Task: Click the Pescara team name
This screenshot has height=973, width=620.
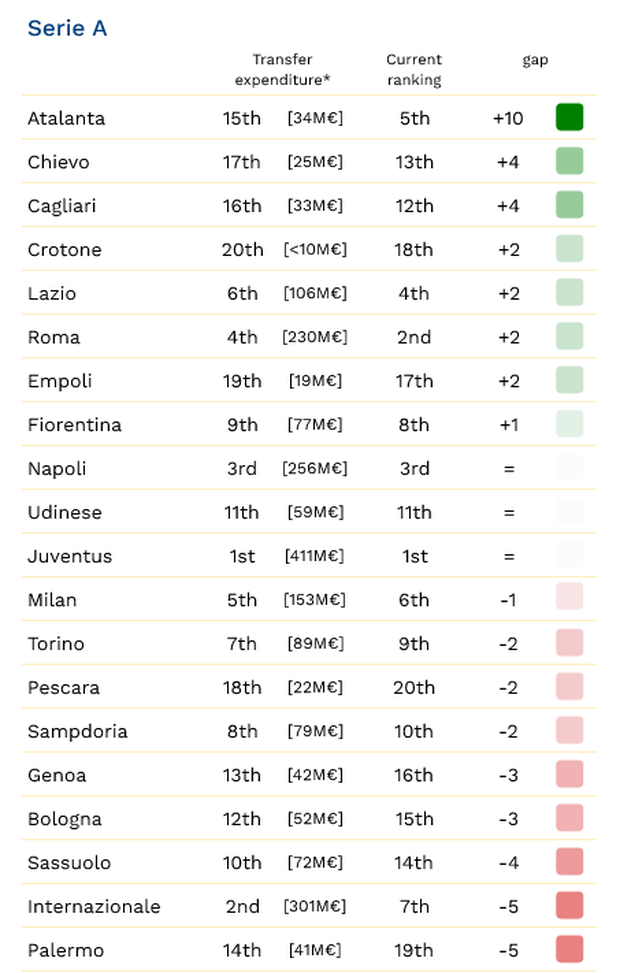Action: (64, 687)
